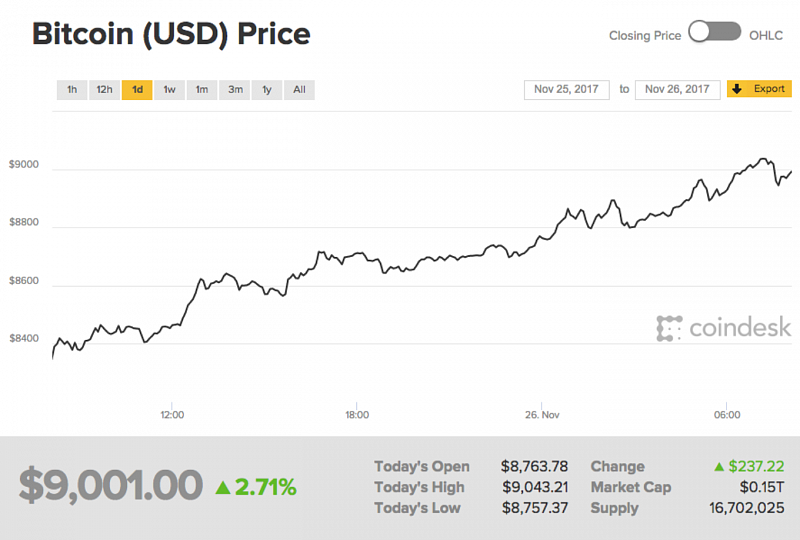Select the 1h time range

72,90
